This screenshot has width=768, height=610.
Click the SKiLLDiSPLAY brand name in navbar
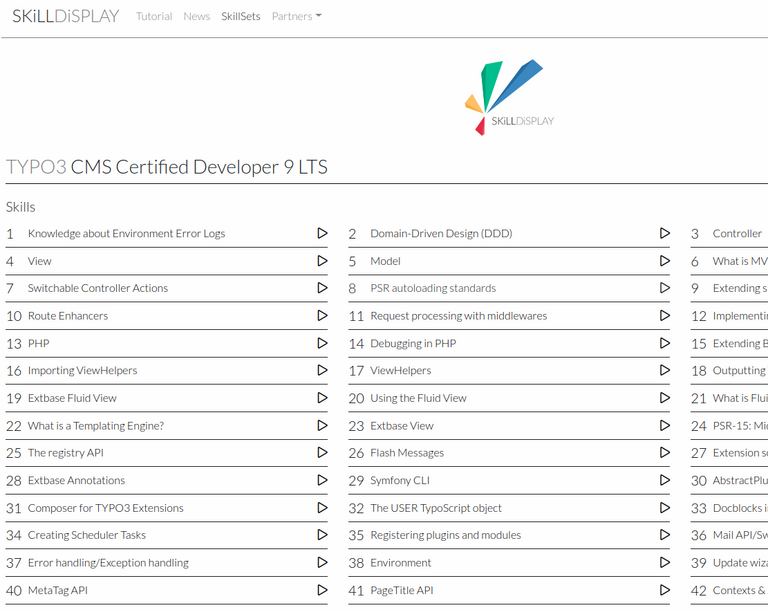65,17
